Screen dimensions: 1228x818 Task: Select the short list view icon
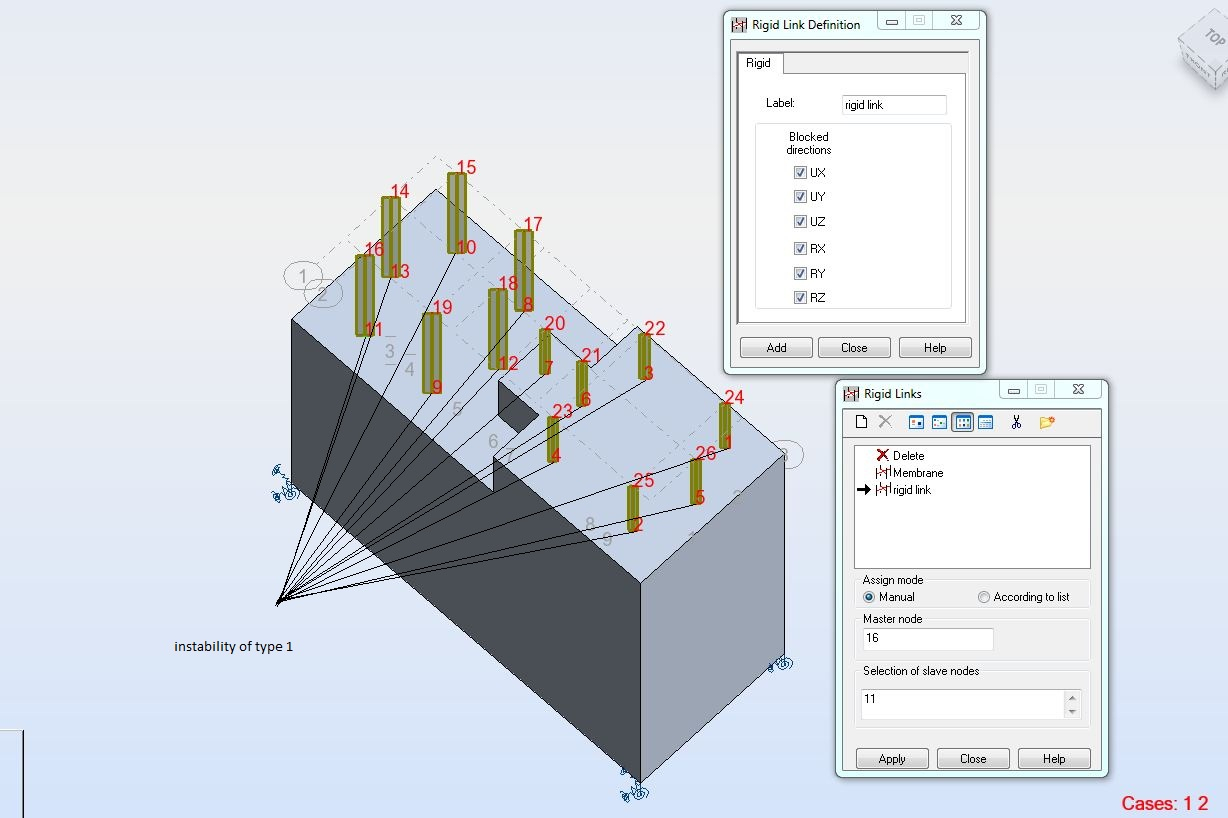962,422
